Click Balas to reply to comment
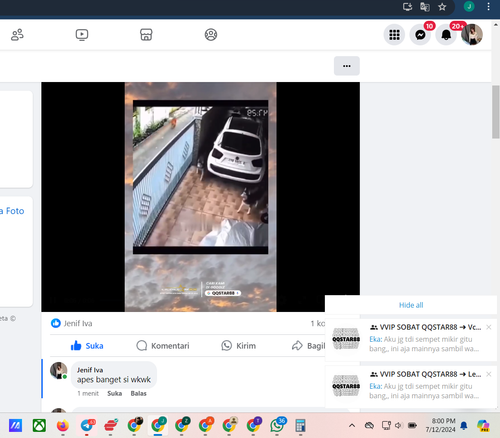This screenshot has width=500, height=438. tap(138, 393)
